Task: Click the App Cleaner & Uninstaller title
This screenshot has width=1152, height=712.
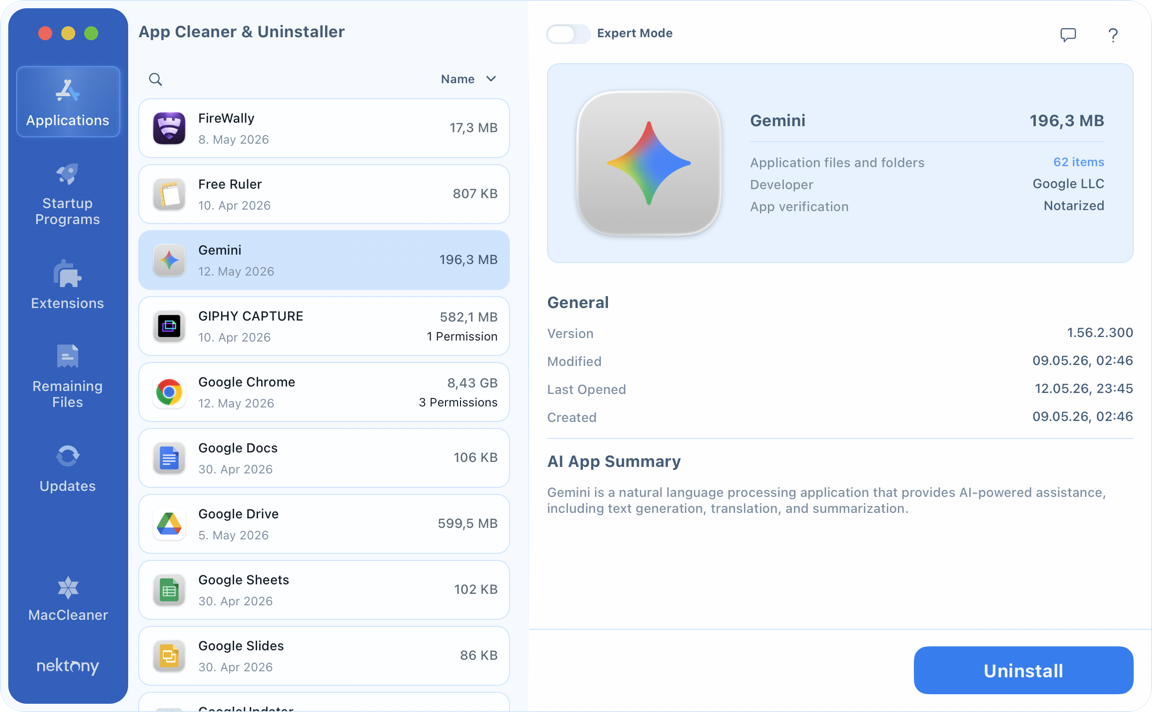Action: coord(242,32)
